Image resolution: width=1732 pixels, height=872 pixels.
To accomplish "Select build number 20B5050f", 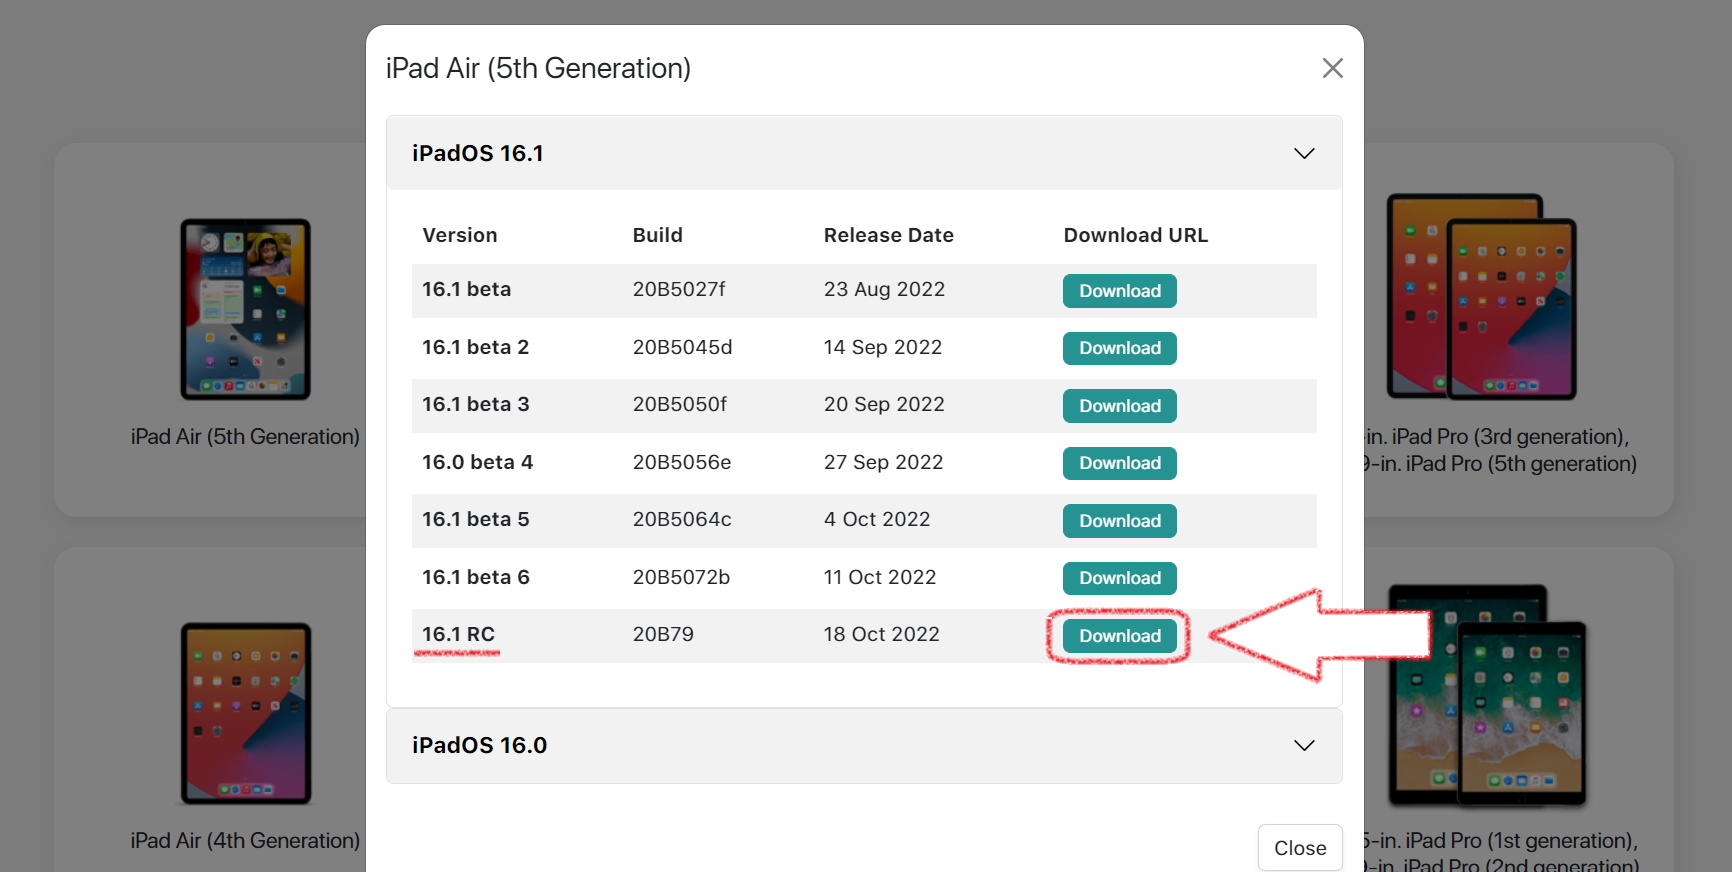I will pyautogui.click(x=679, y=404).
